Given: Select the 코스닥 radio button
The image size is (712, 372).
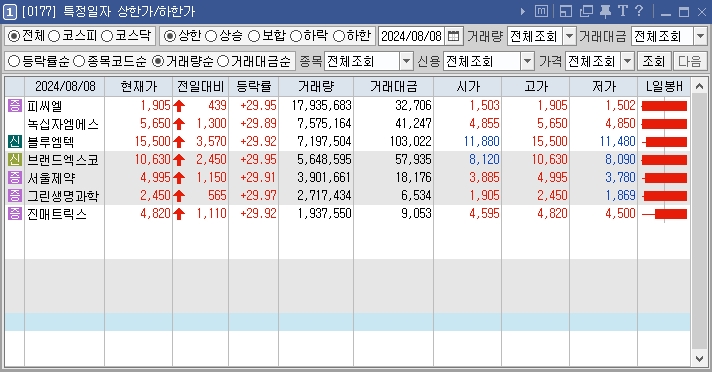Looking at the screenshot, I should point(107,36).
